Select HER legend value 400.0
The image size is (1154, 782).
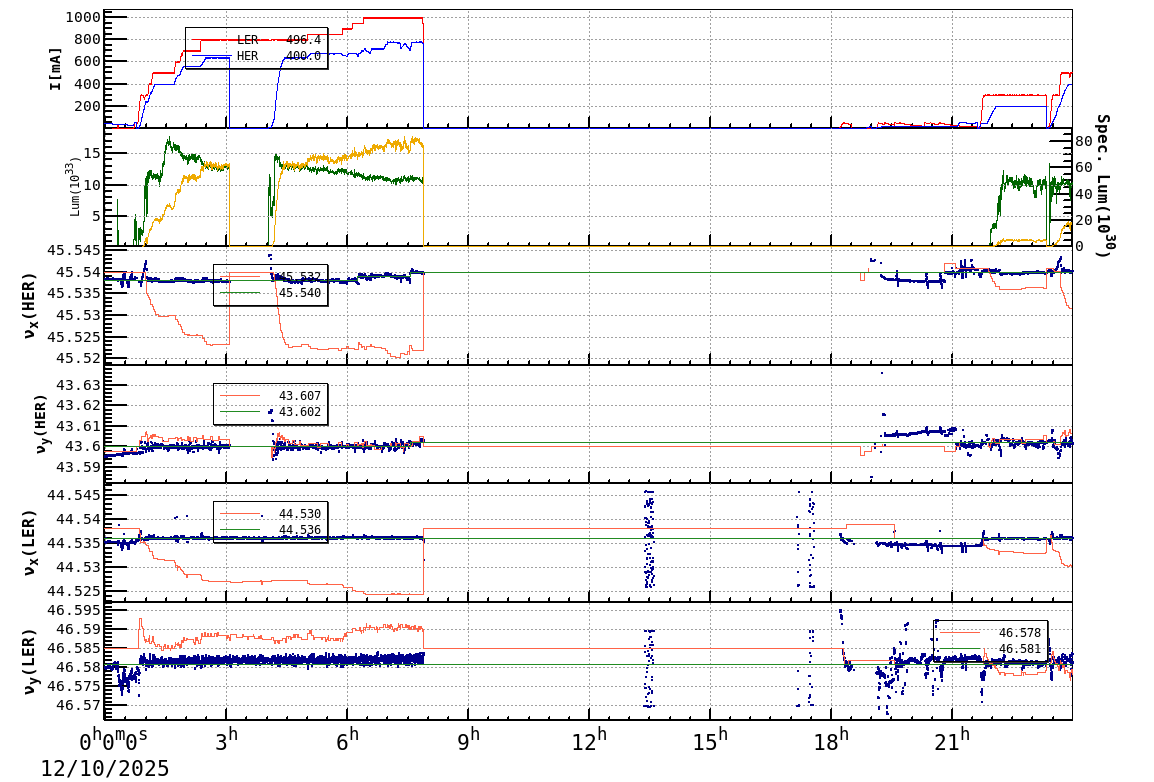(303, 56)
